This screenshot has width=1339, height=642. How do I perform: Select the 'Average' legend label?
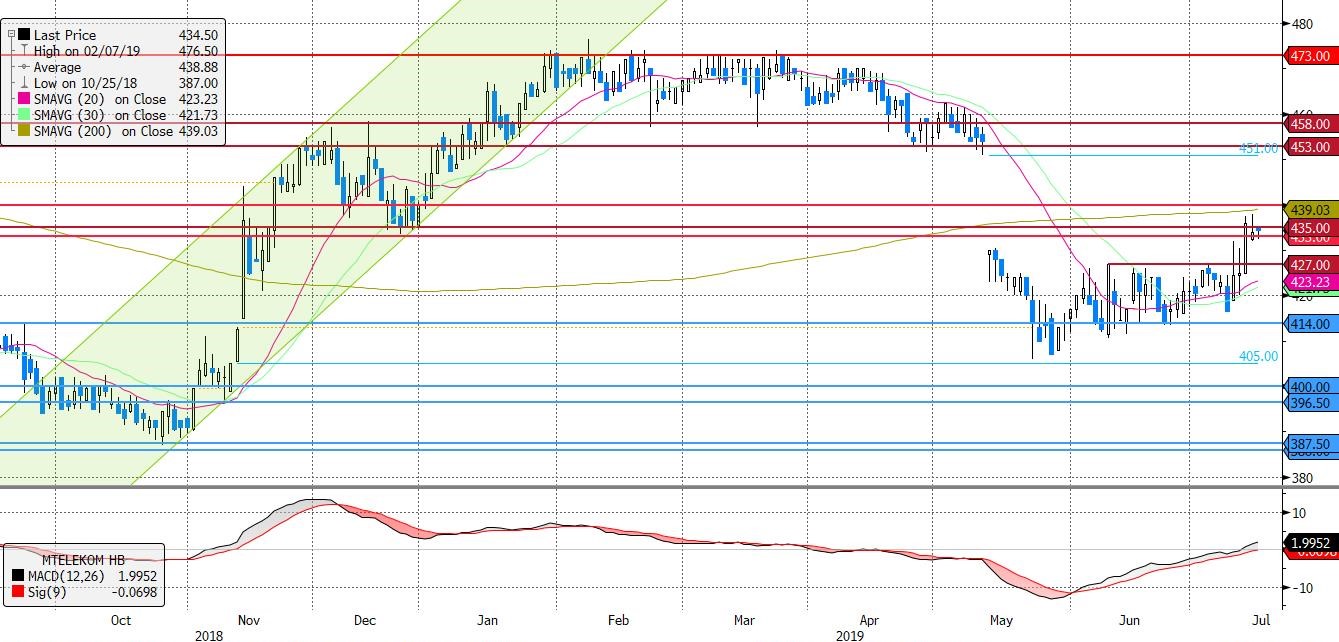[58, 67]
